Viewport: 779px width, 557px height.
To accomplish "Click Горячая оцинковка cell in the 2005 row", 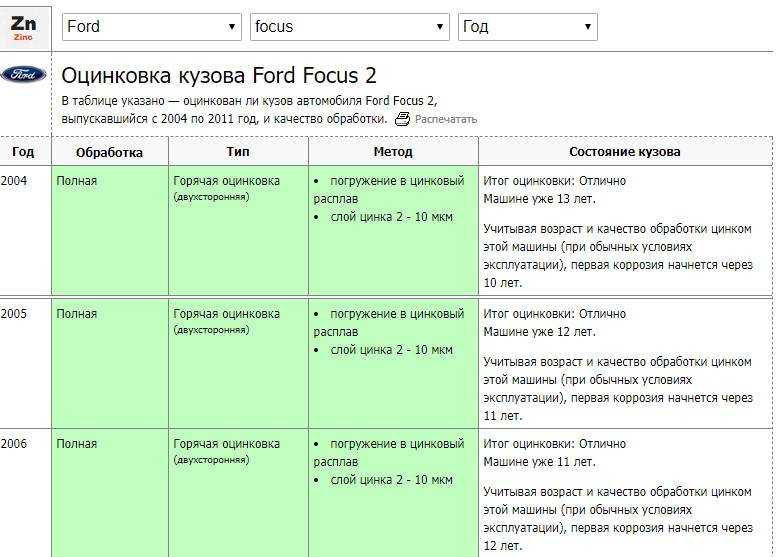I will click(238, 364).
